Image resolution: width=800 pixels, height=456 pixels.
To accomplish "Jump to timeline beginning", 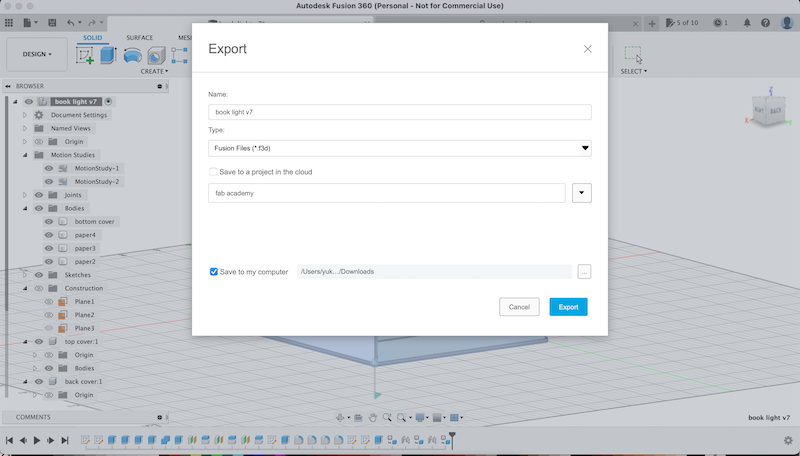I will 9,440.
